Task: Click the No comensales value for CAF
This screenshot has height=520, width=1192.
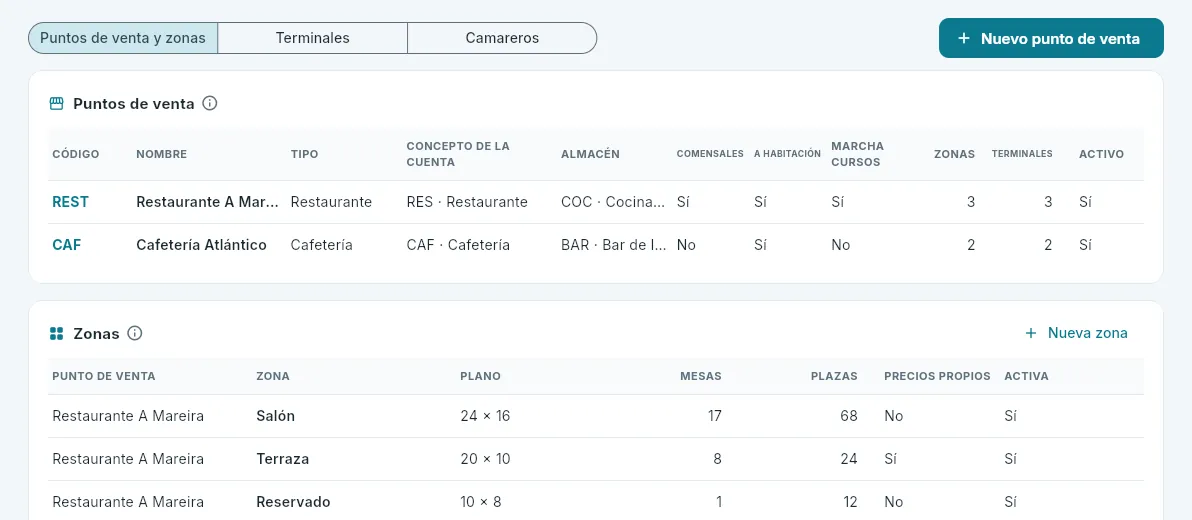Action: point(686,245)
